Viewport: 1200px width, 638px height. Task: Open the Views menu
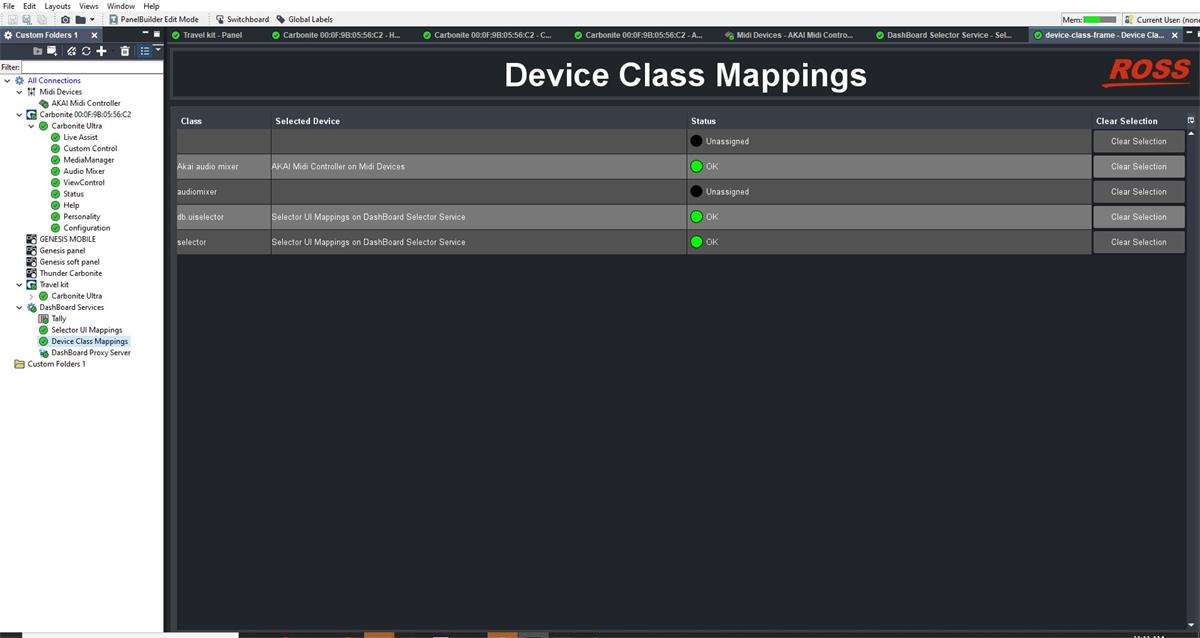(x=88, y=6)
